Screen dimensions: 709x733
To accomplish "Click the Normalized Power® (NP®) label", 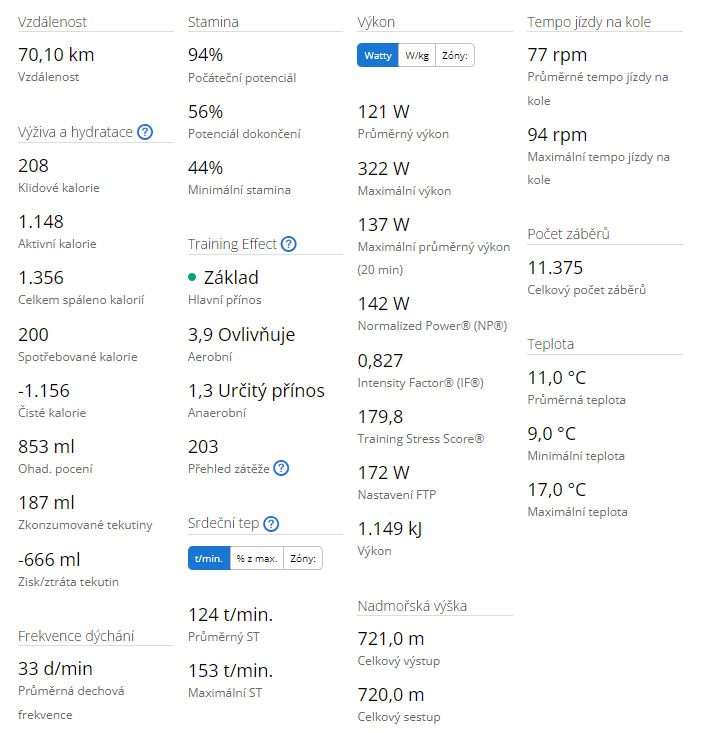I will tap(432, 326).
